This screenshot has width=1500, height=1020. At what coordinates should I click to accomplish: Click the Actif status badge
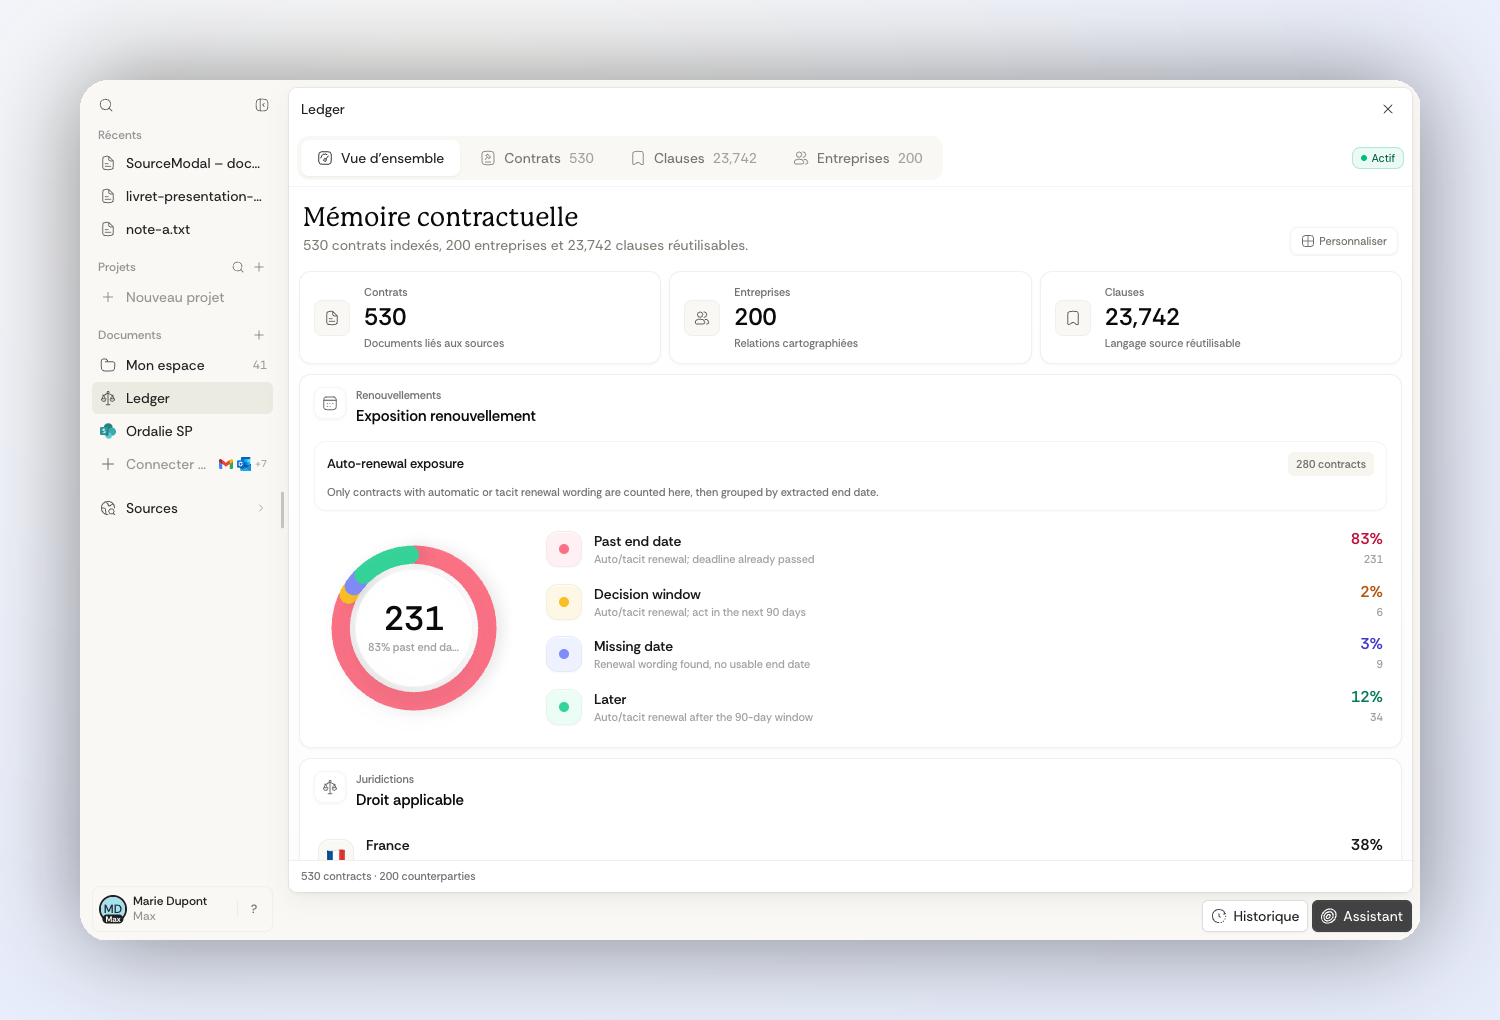(x=1378, y=158)
